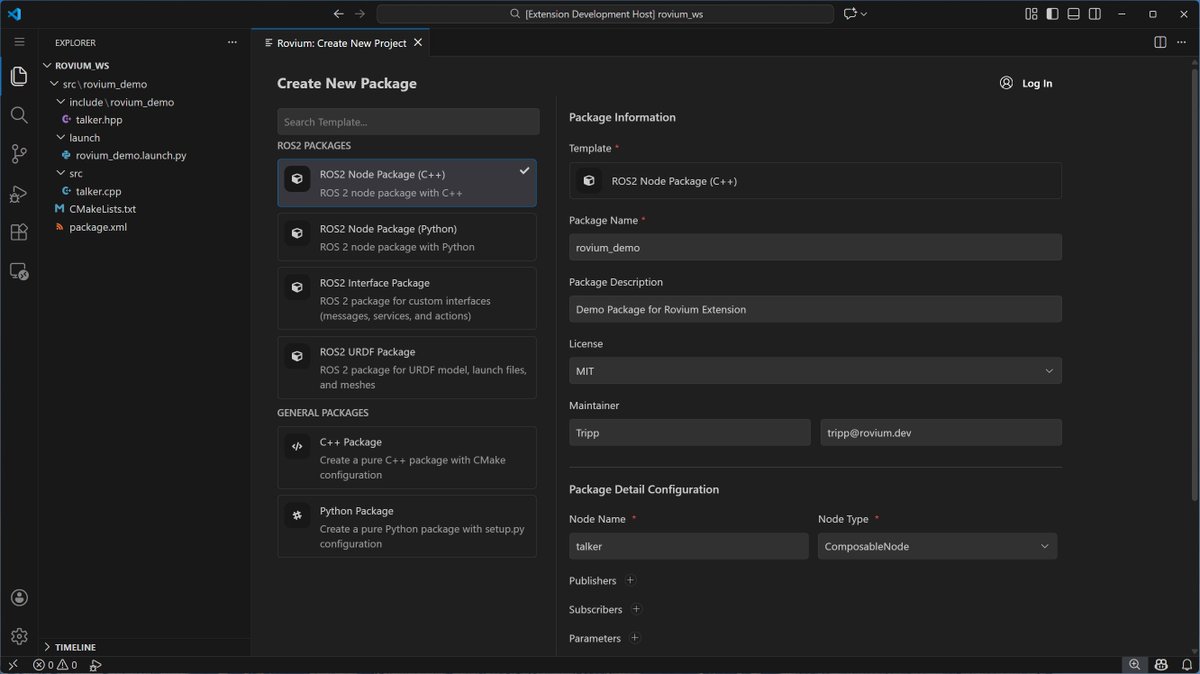Click the zoom magnifier status bar icon

point(1134,665)
